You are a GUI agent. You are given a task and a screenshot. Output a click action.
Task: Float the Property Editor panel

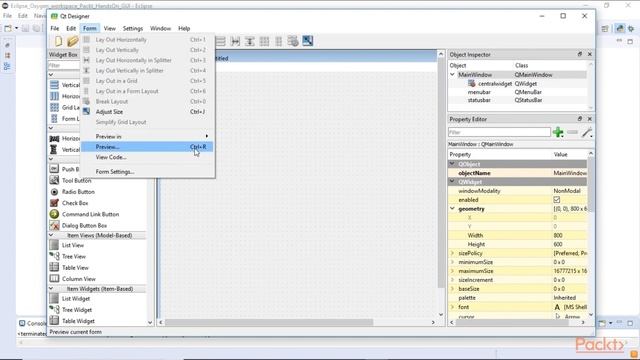coord(580,119)
